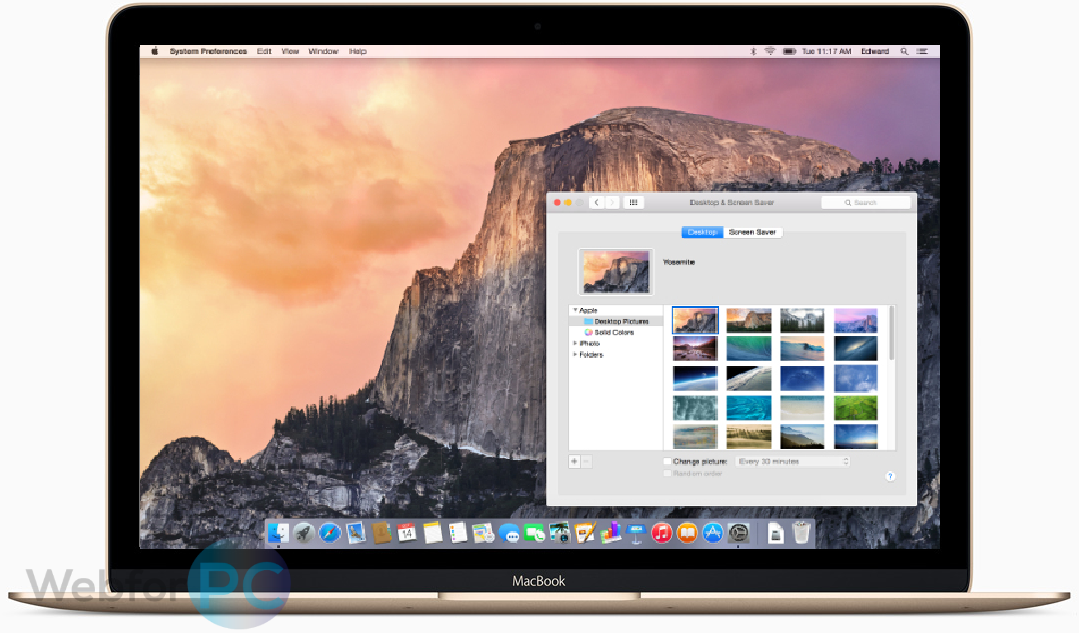The width and height of the screenshot is (1079, 633).
Task: Show all preferences grid button
Action: [633, 202]
